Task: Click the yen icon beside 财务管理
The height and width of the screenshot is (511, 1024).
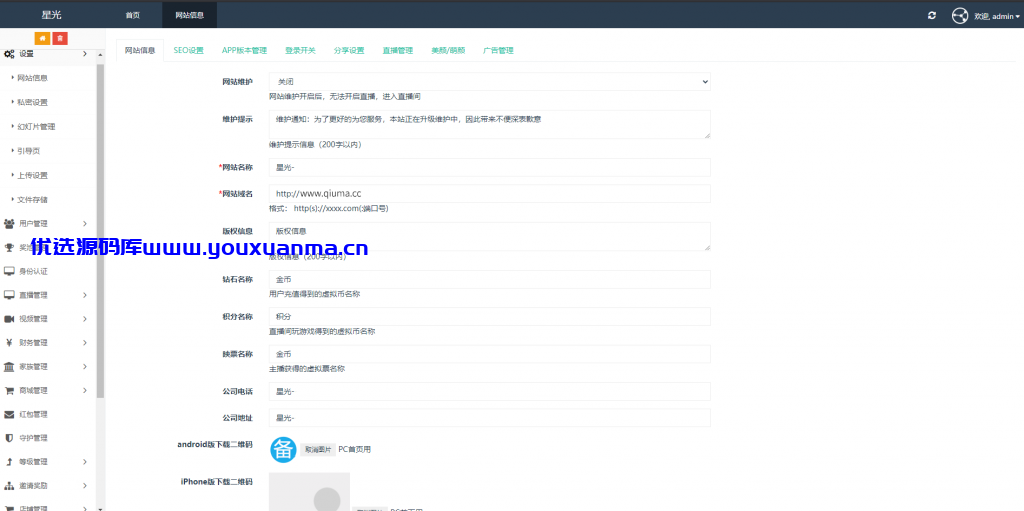Action: click(x=9, y=342)
